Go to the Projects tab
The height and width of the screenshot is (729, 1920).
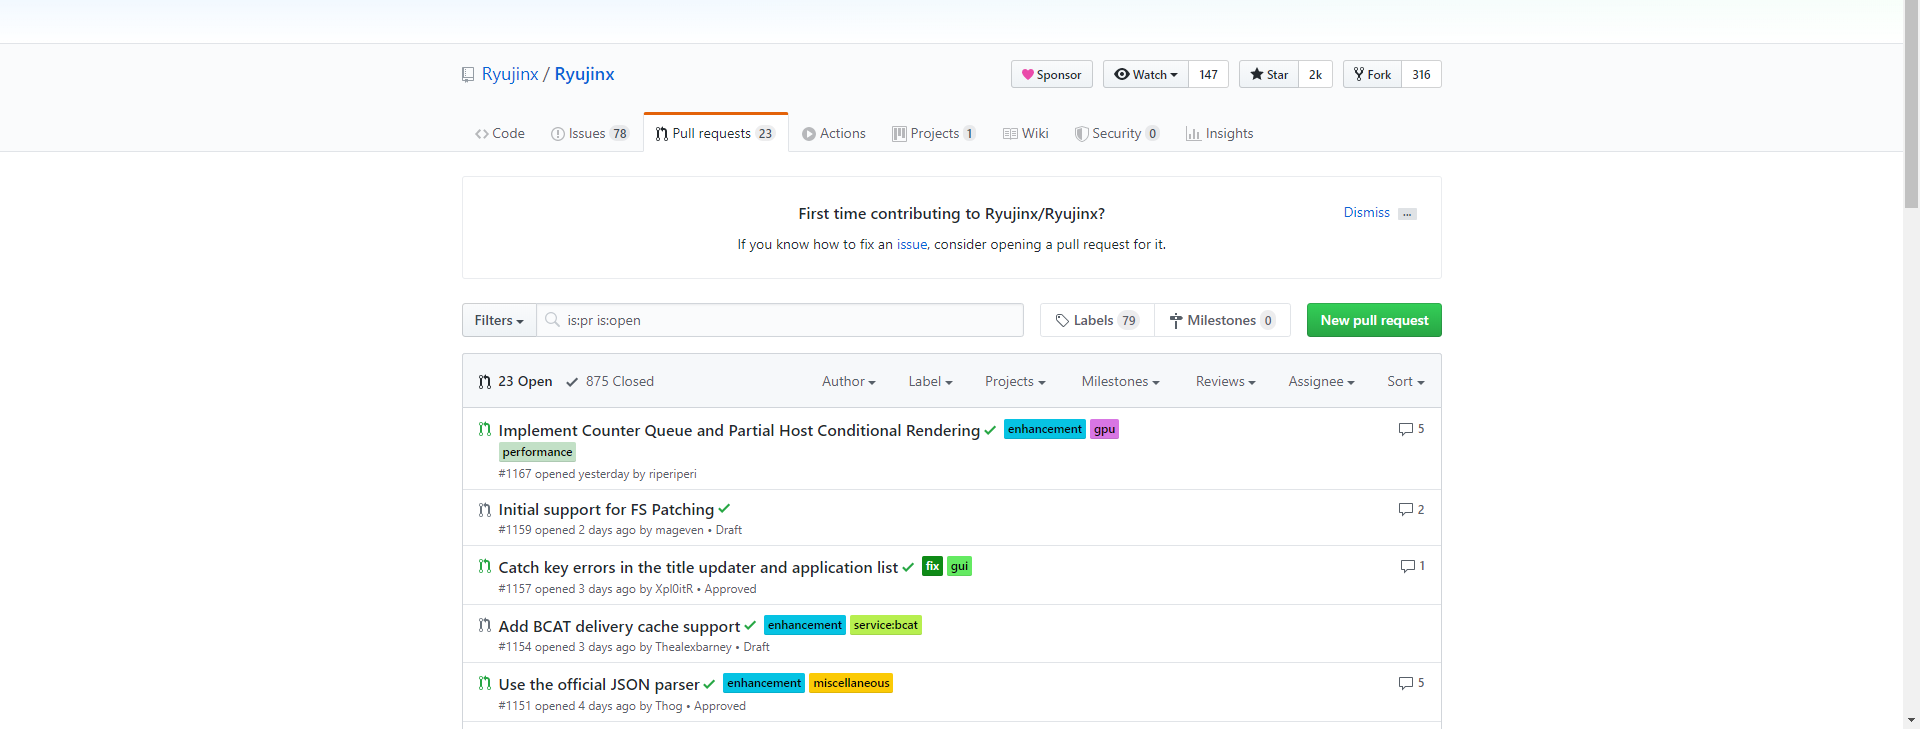934,133
